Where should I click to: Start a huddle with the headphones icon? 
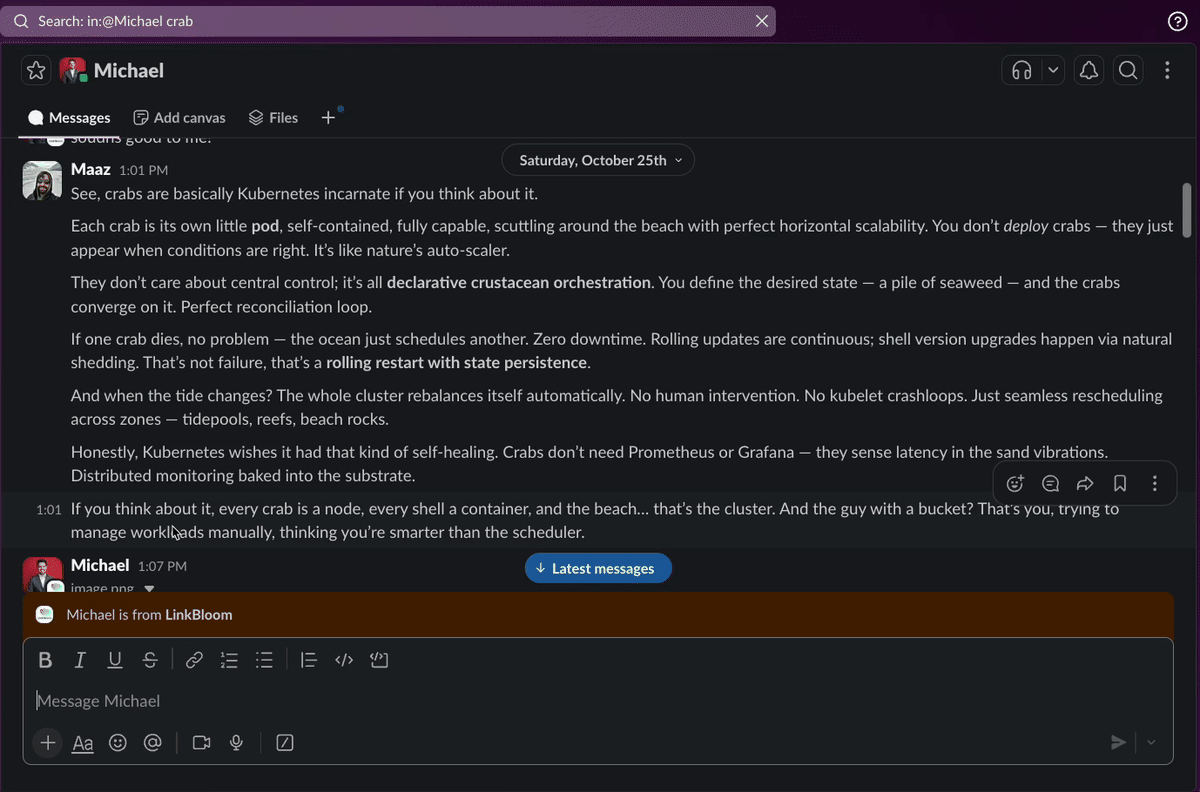[1021, 70]
